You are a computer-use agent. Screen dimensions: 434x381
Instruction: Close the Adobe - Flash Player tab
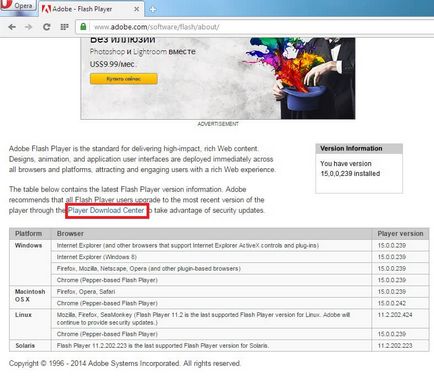click(x=136, y=9)
